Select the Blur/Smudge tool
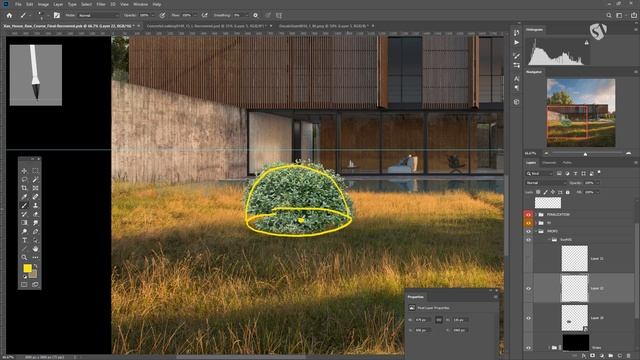 36,222
